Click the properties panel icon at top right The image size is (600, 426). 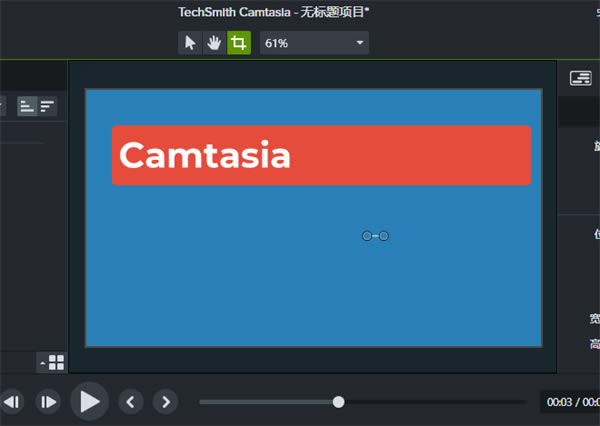click(x=580, y=78)
